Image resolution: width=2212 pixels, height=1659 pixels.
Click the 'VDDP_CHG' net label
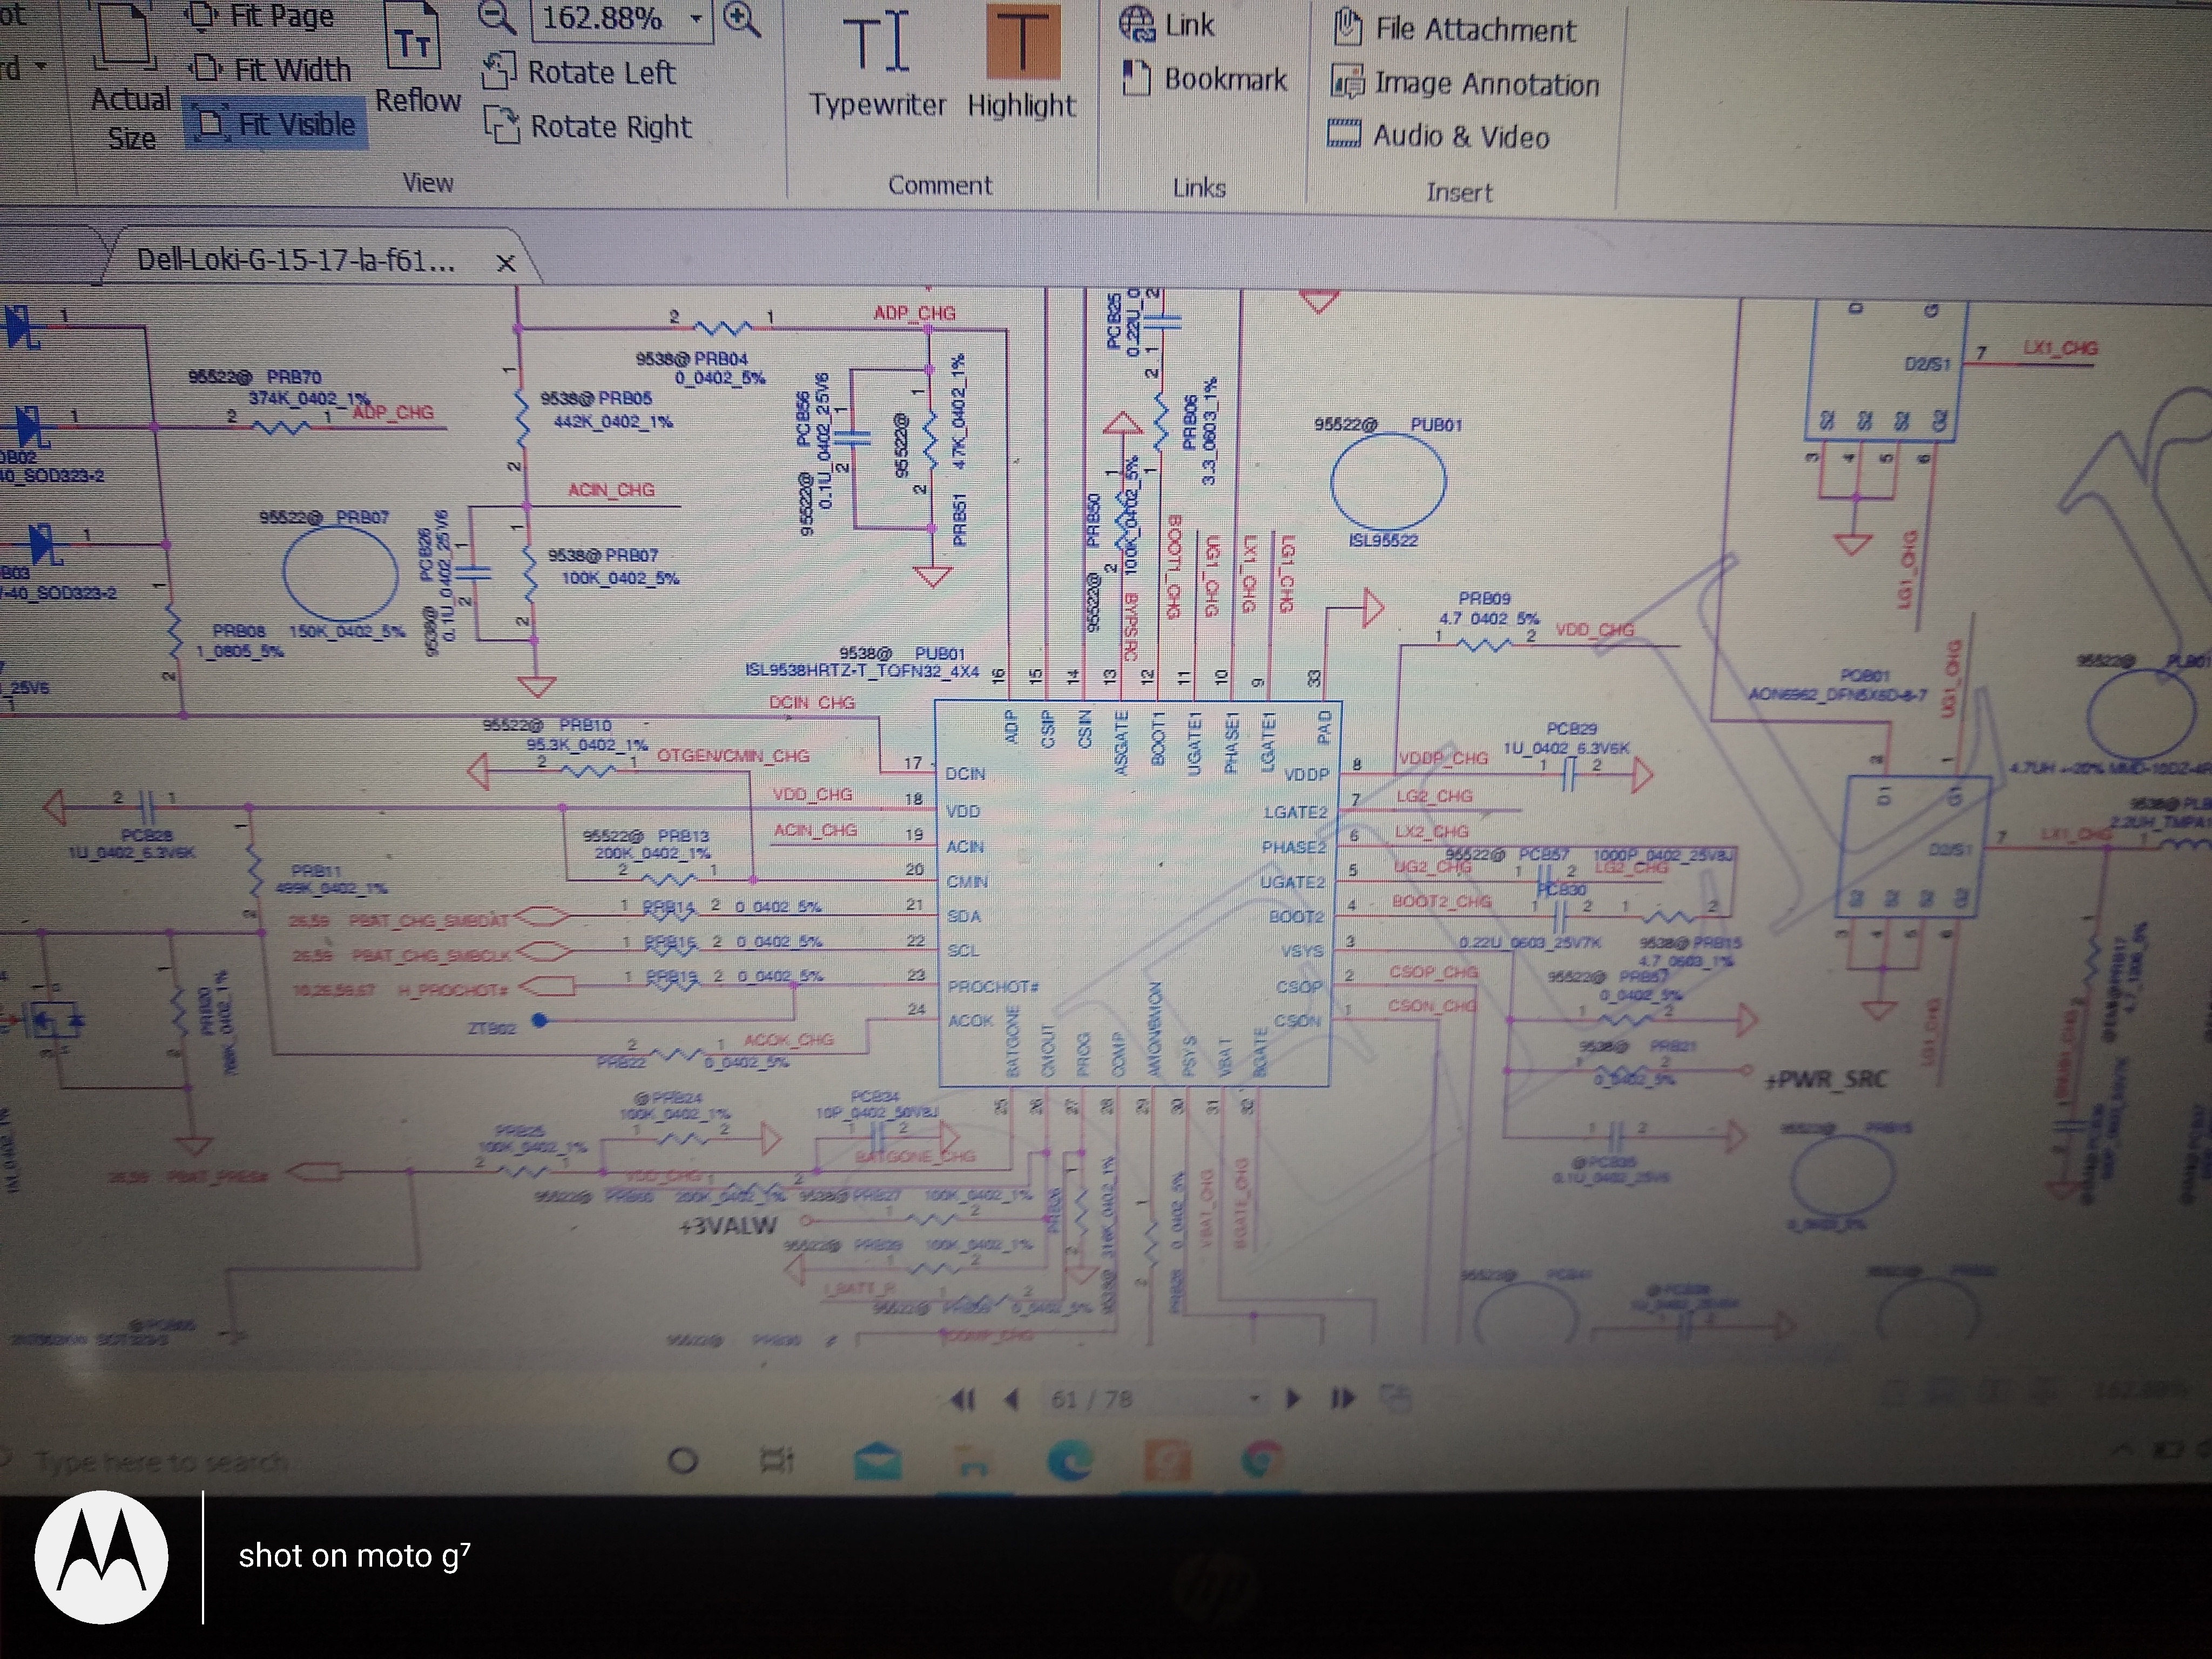[1443, 758]
